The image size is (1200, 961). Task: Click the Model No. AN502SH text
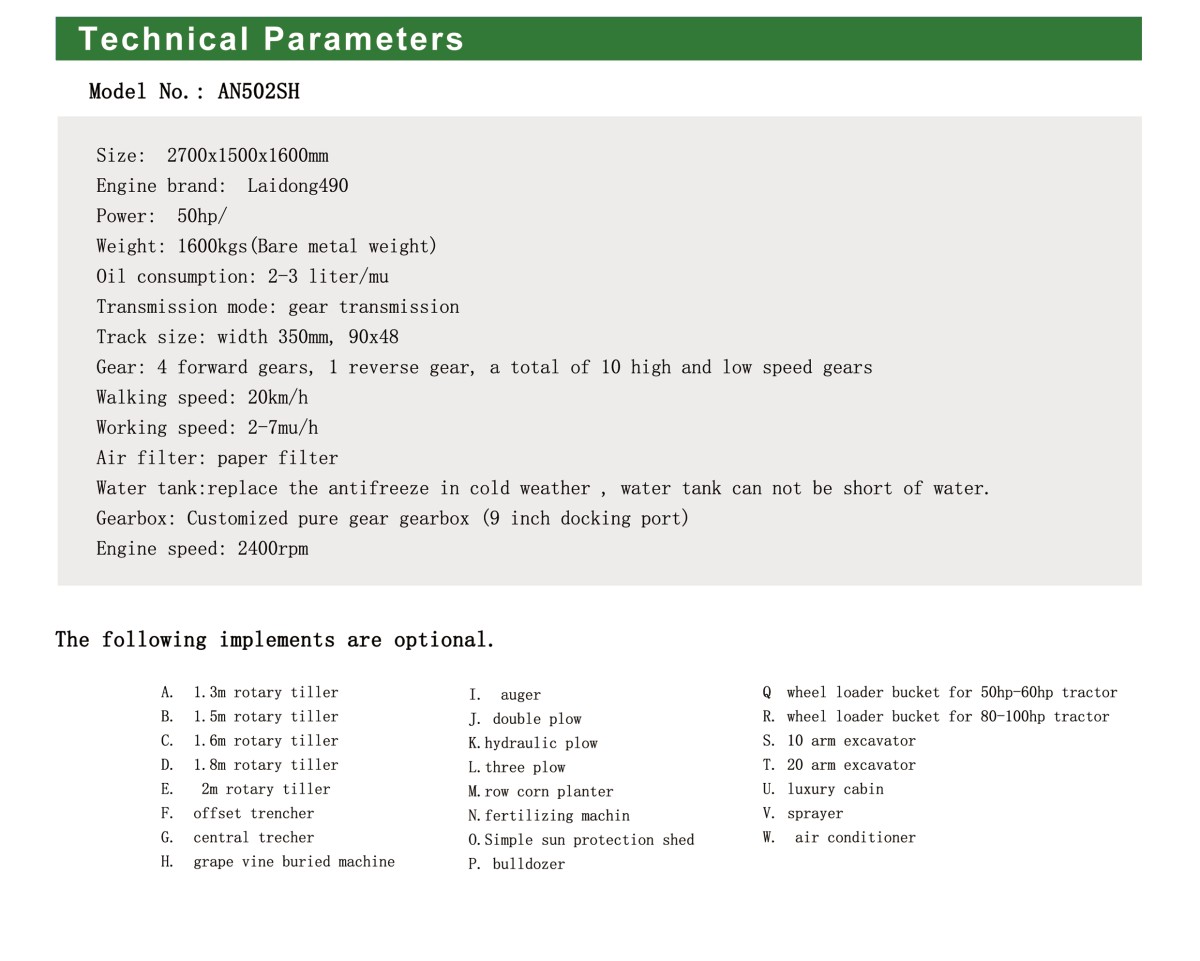[194, 92]
